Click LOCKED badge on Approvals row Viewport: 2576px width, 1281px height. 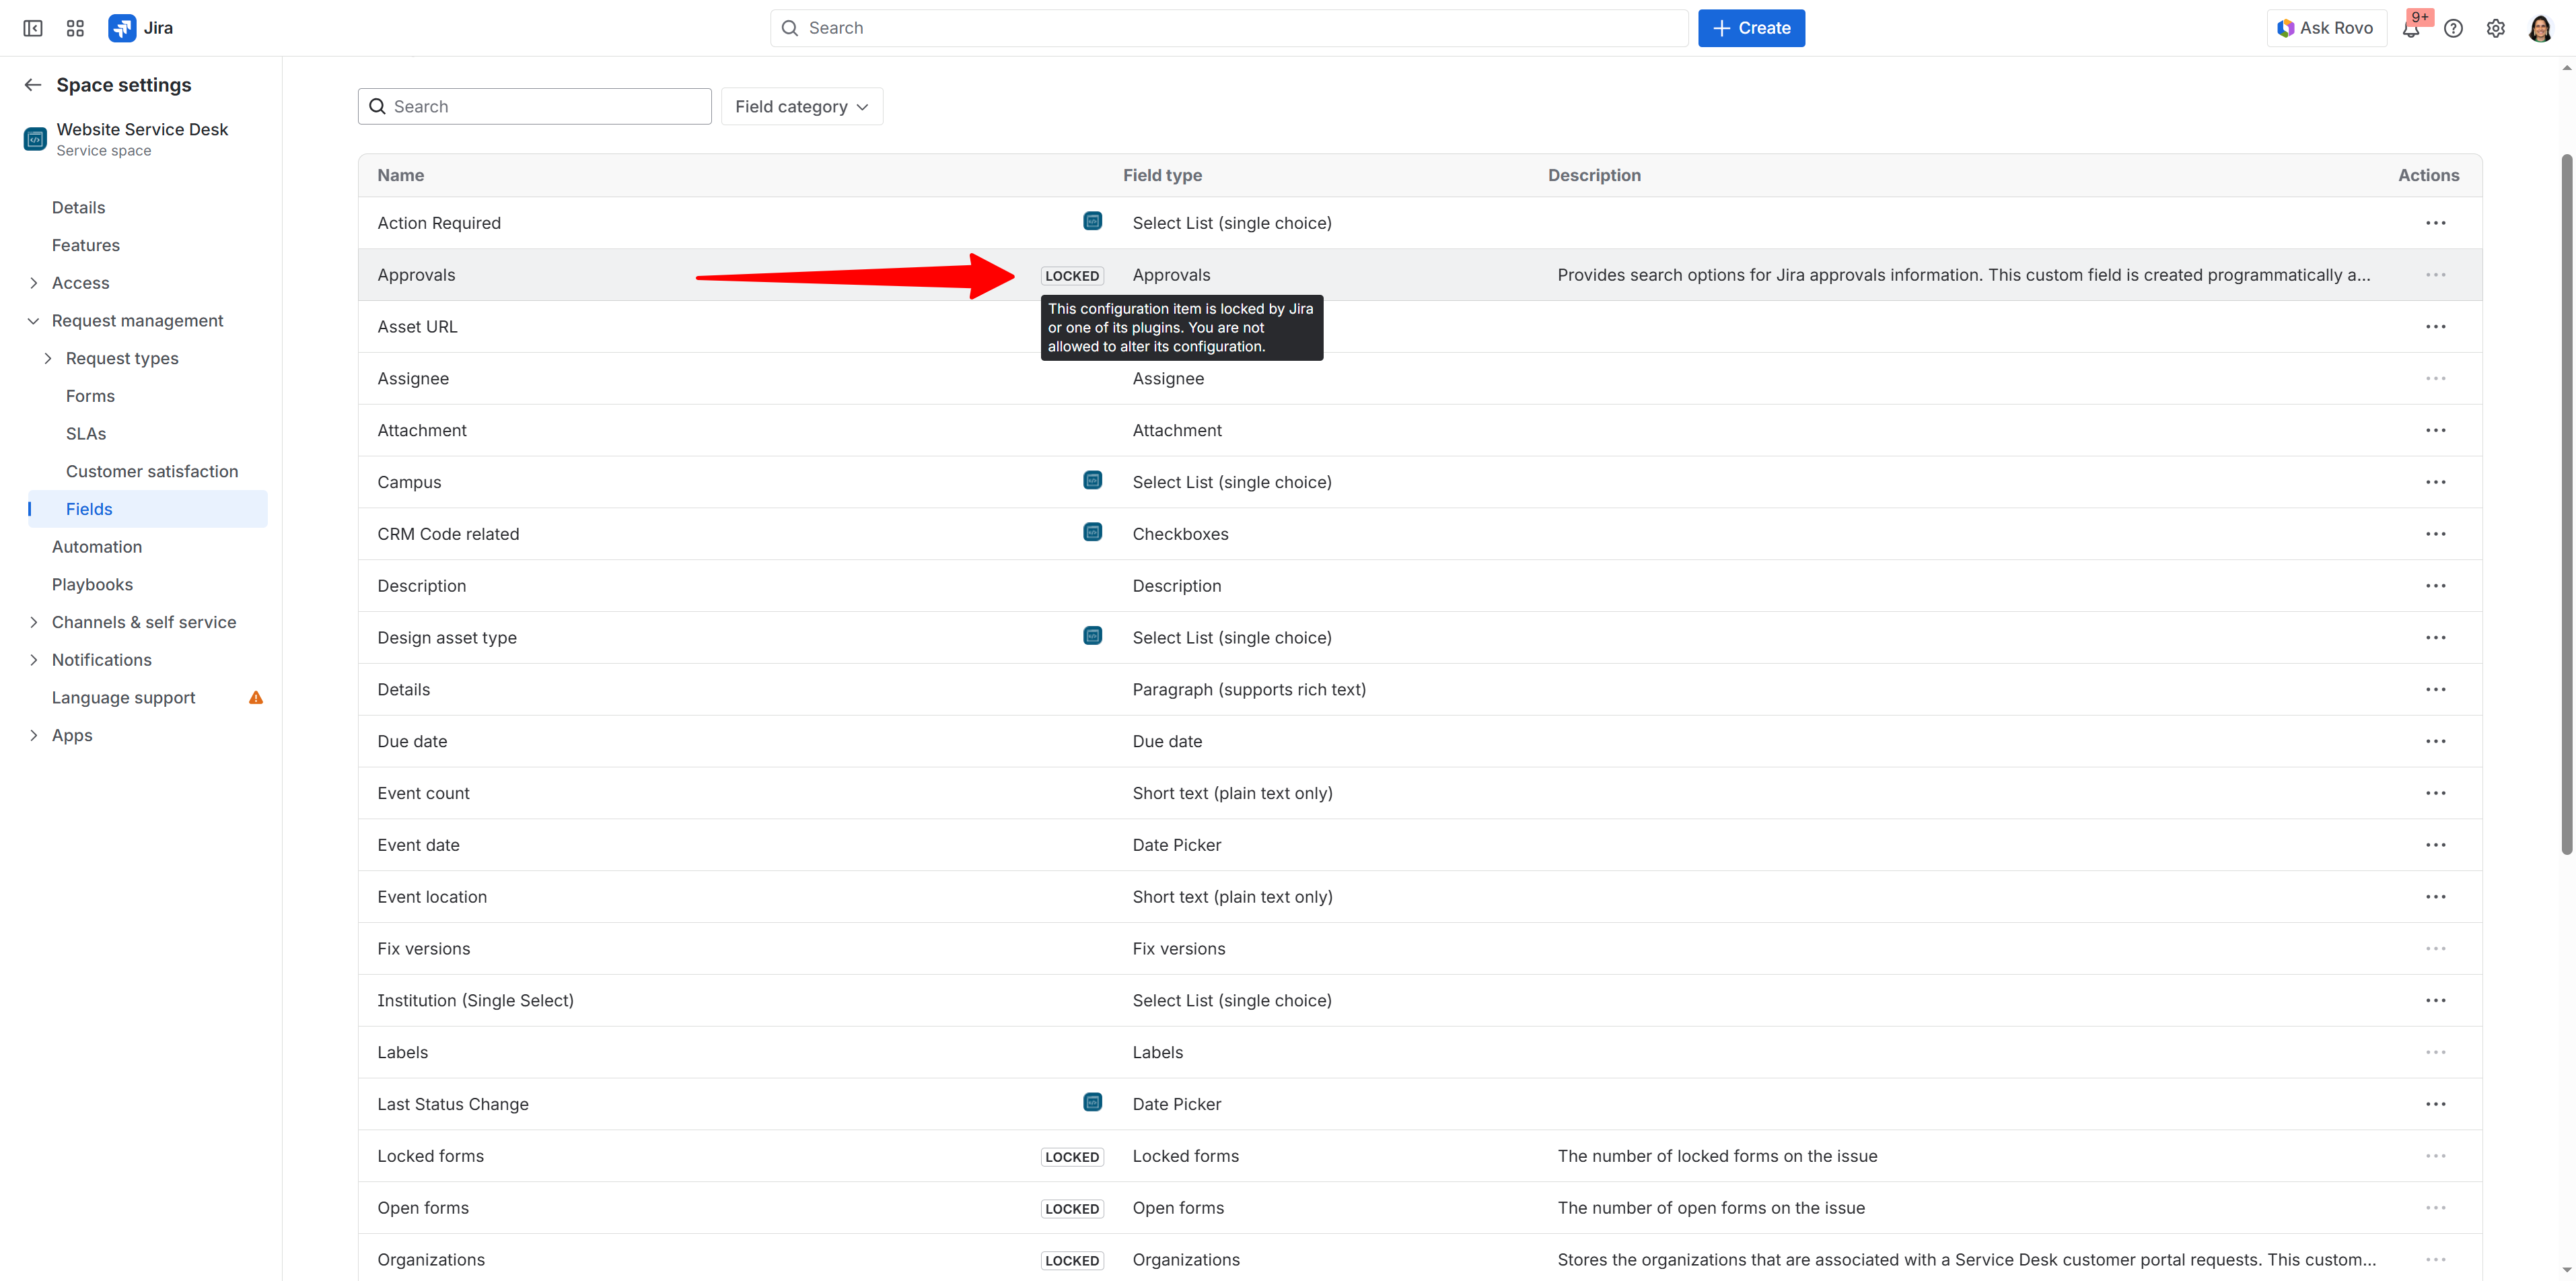pos(1072,276)
